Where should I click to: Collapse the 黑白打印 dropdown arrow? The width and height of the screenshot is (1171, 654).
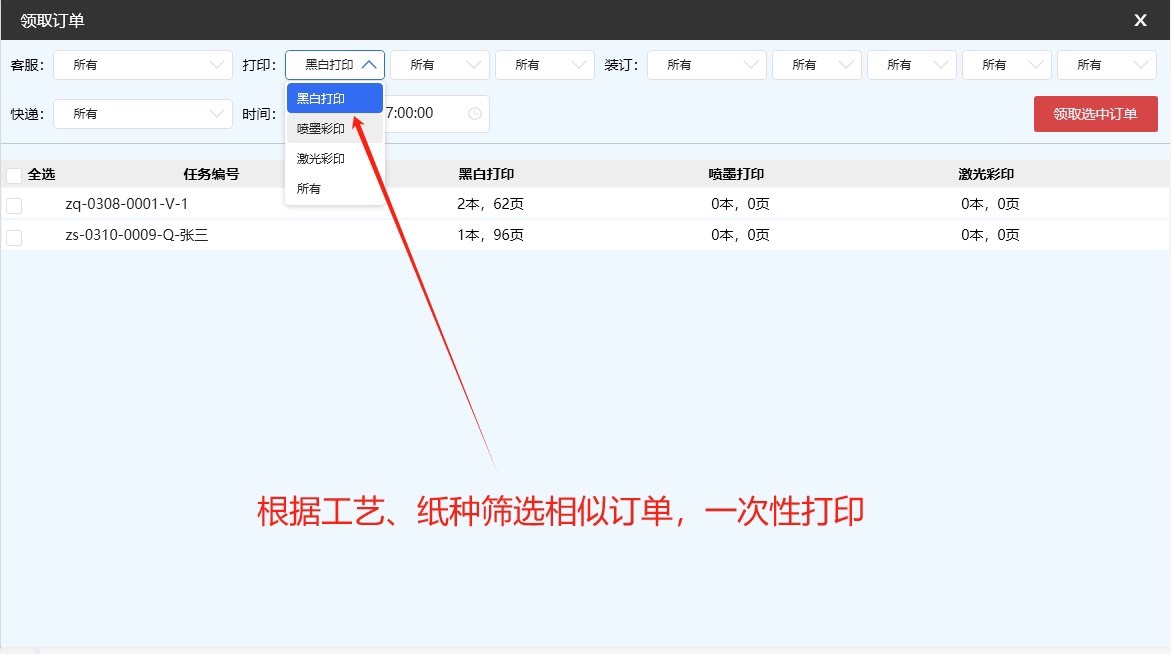coord(369,65)
